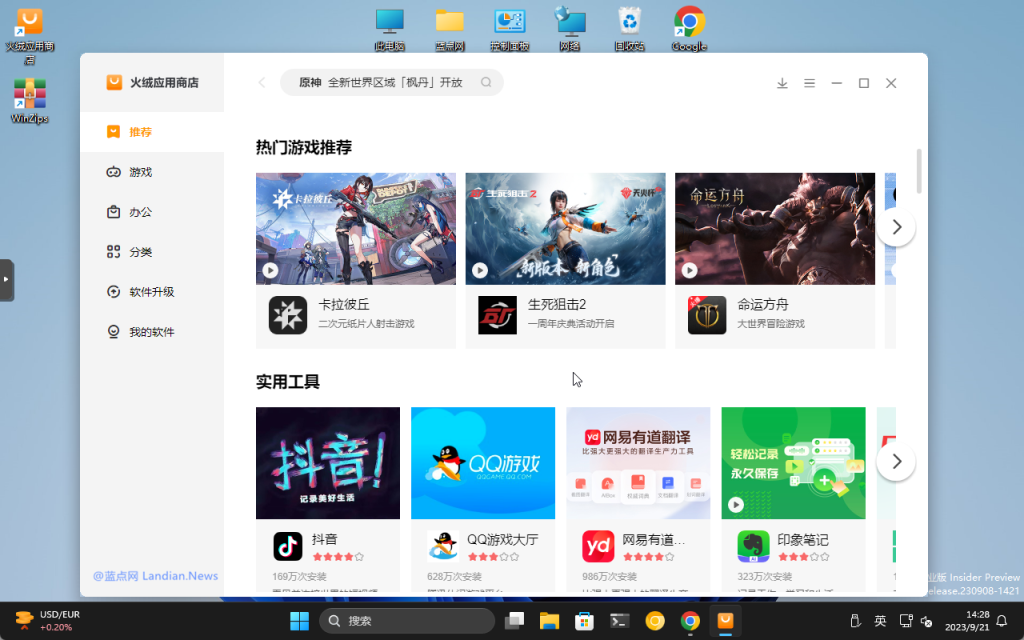Open the 卡拉彼丘 game banner
Viewport: 1024px width, 640px height.
pos(356,229)
